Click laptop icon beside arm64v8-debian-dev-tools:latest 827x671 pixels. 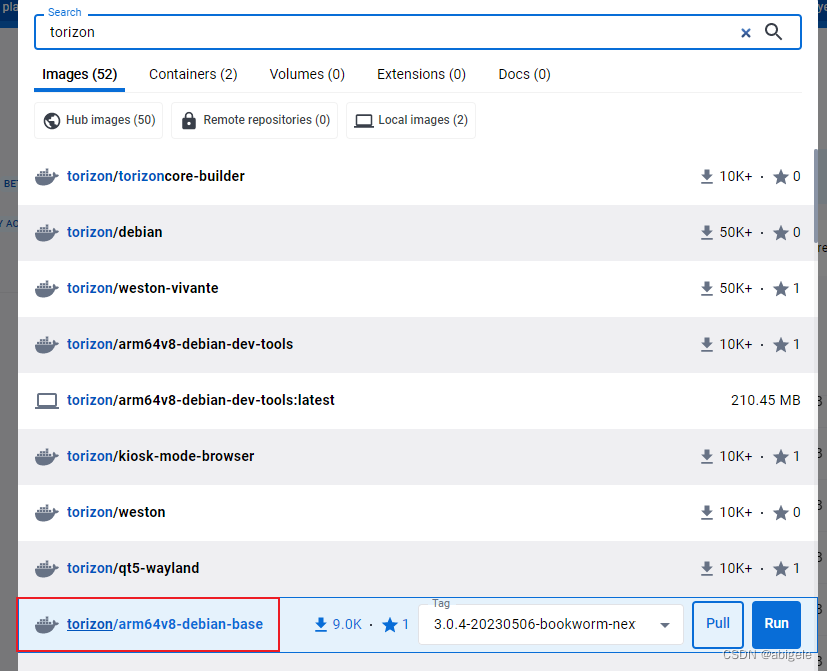(47, 401)
